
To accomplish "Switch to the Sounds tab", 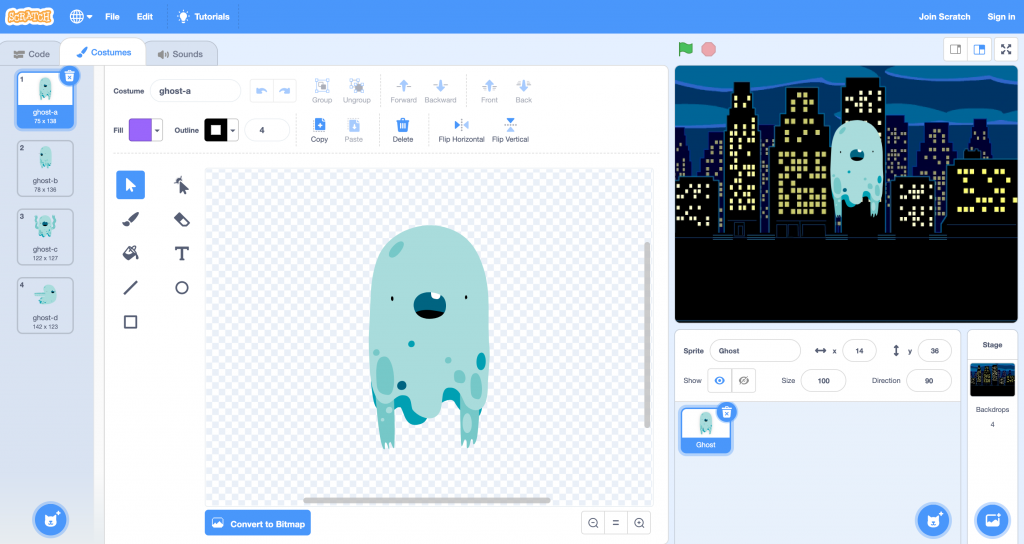I will 180,54.
